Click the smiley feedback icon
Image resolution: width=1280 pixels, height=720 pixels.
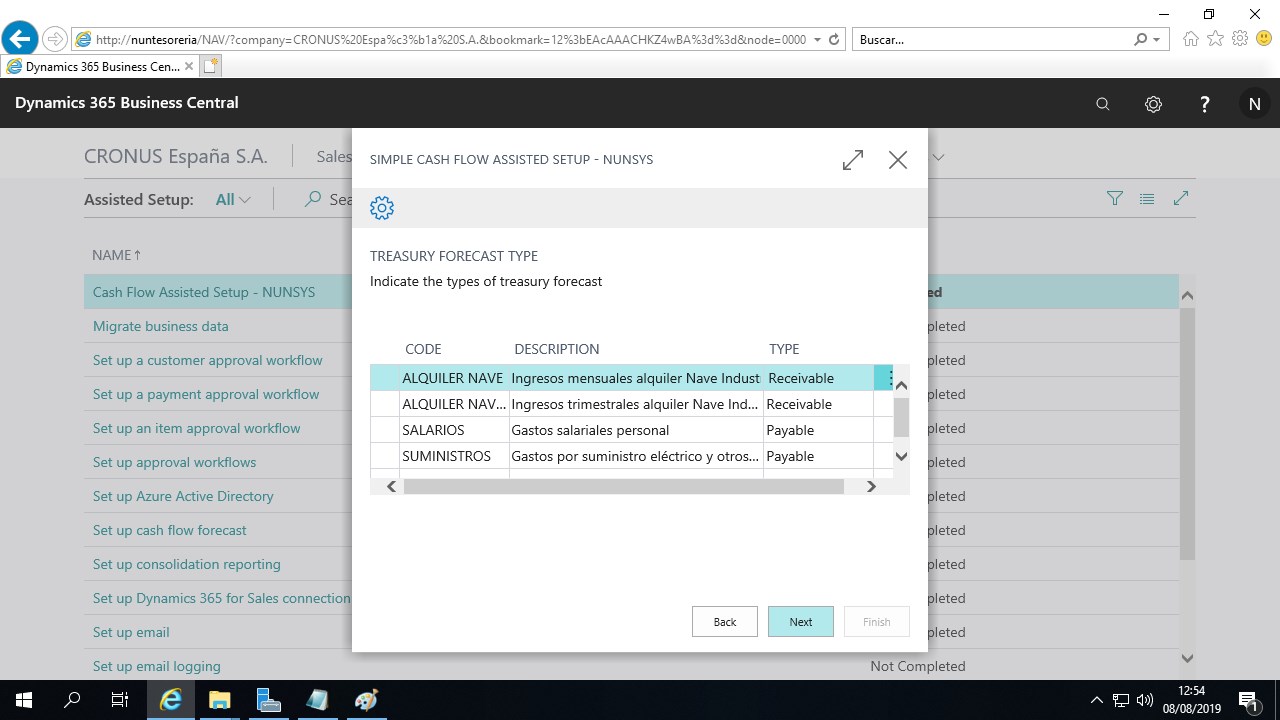pos(1264,39)
